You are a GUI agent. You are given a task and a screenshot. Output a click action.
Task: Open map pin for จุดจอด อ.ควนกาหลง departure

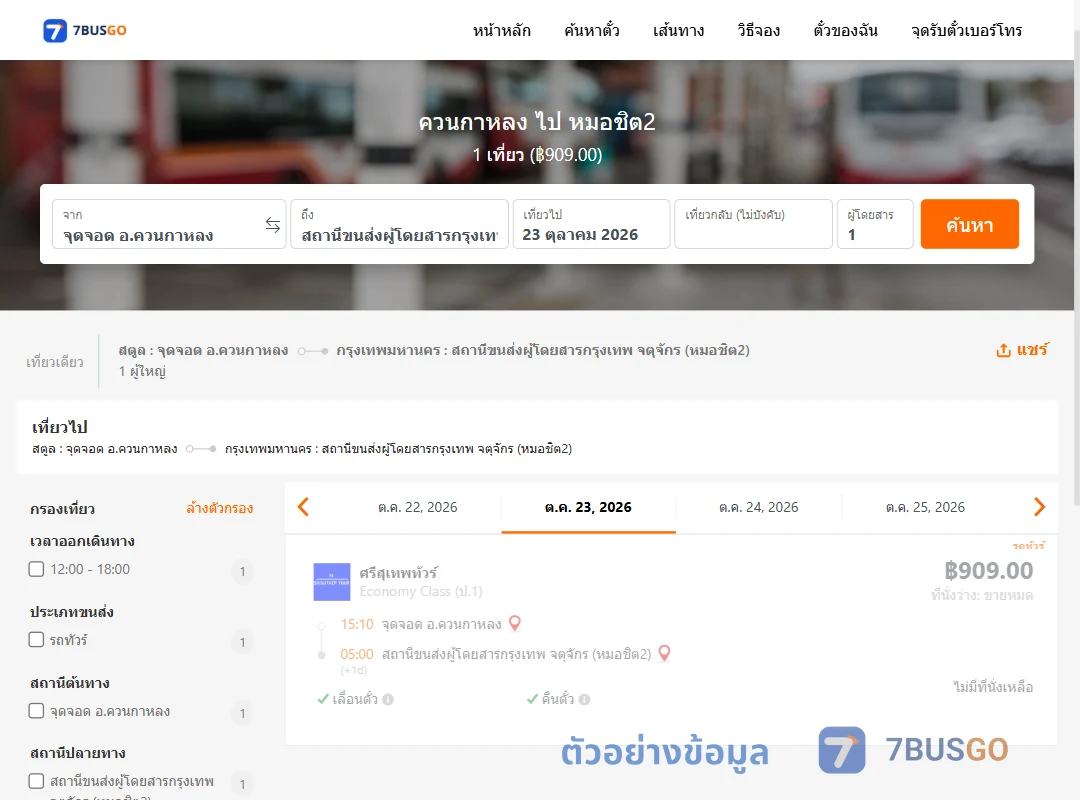pos(515,624)
